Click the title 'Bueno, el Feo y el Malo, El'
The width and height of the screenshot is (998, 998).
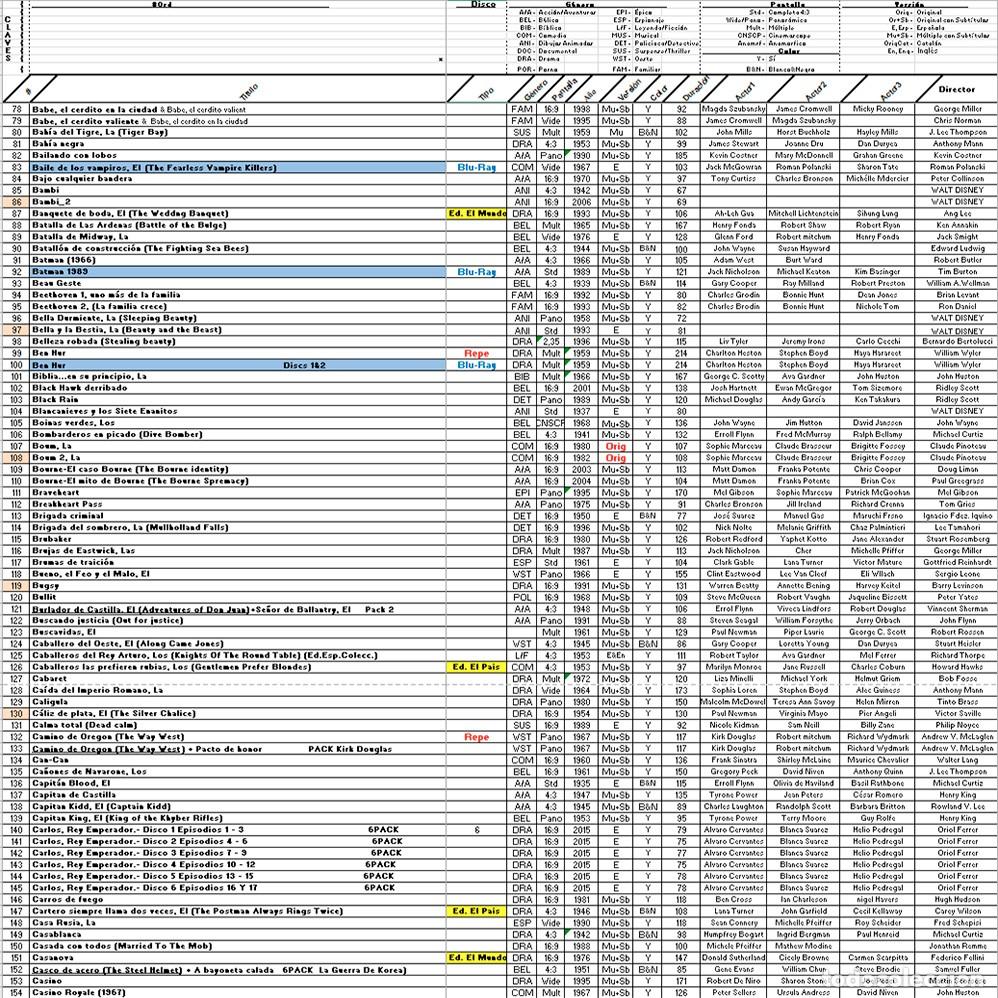tap(91, 573)
